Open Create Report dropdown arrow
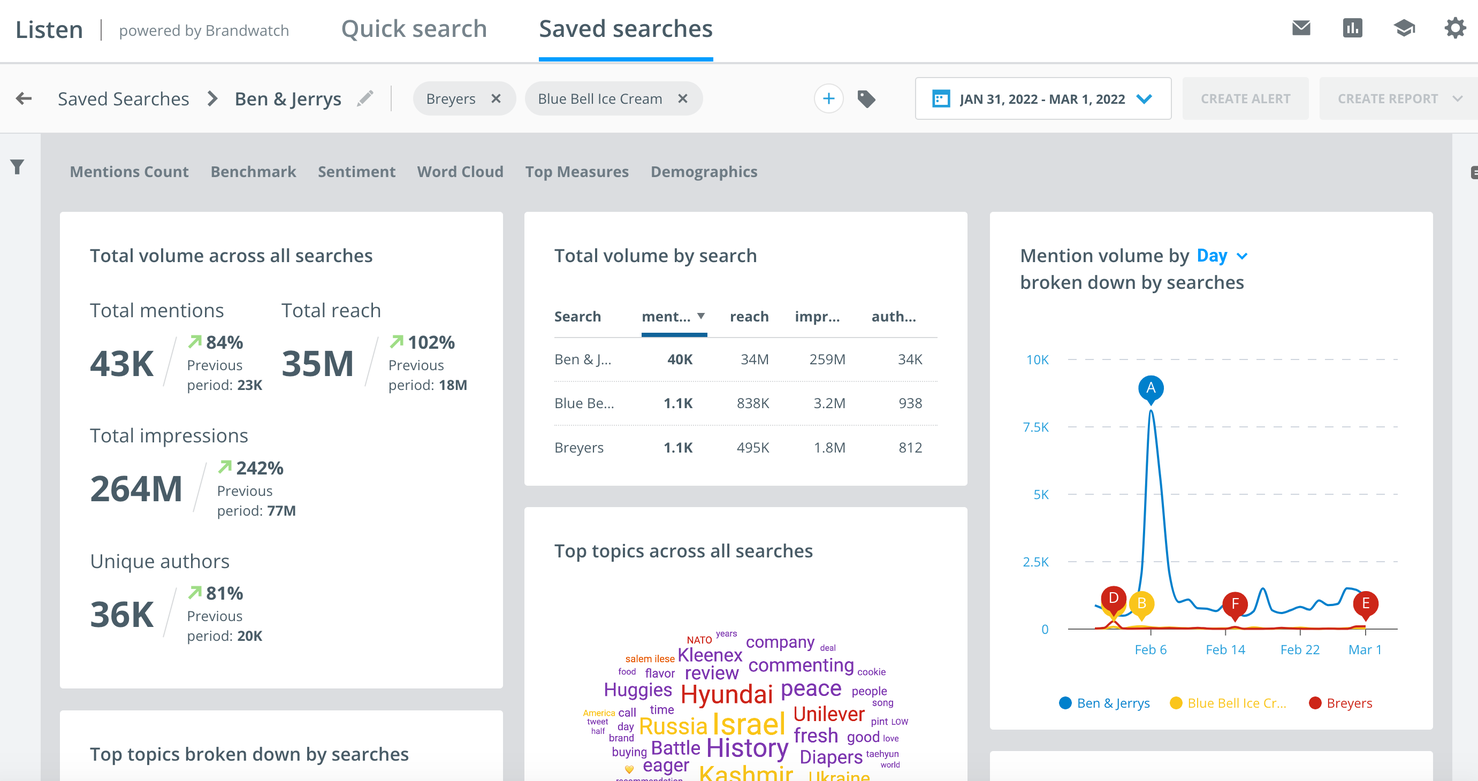Image resolution: width=1478 pixels, height=781 pixels. [1457, 99]
